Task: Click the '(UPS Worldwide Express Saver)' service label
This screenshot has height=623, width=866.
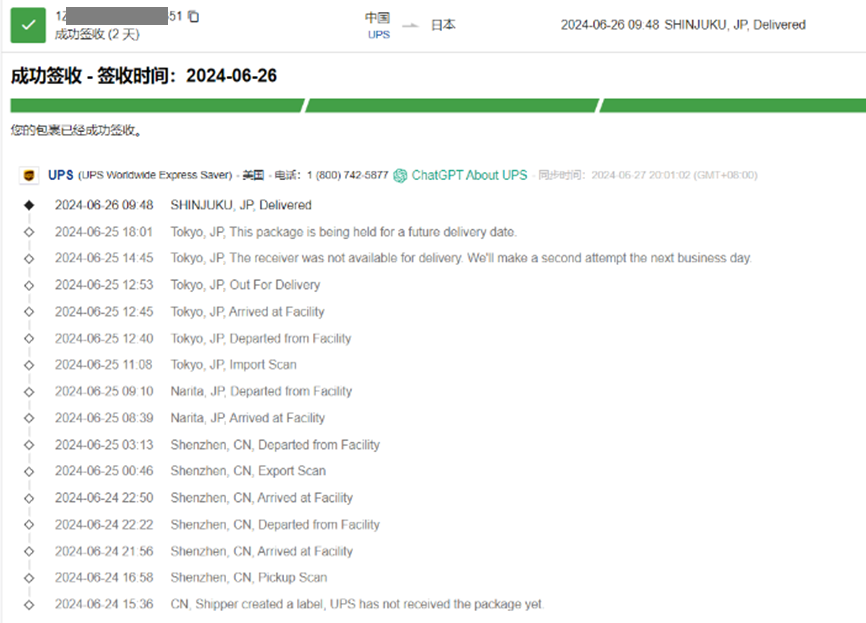Action: click(155, 175)
